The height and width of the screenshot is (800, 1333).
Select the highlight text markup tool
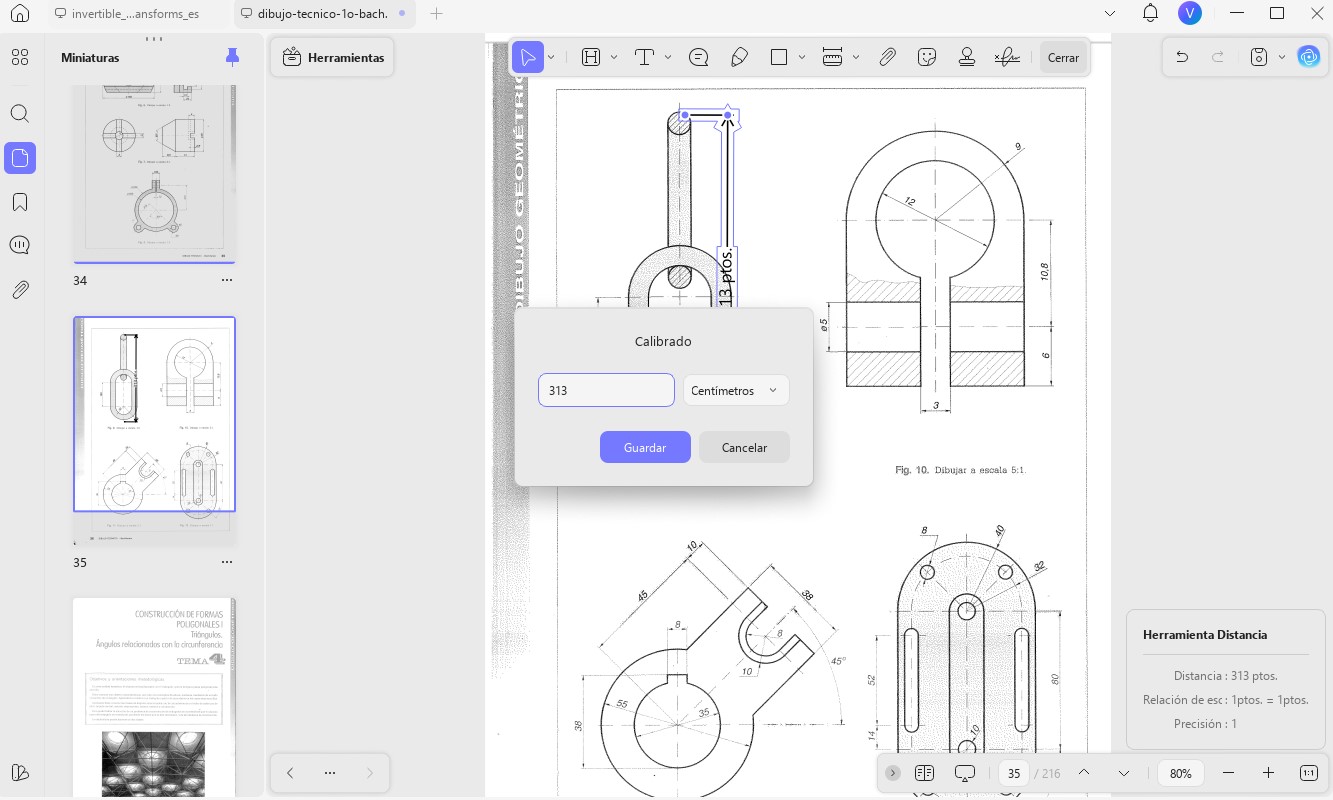(x=591, y=57)
